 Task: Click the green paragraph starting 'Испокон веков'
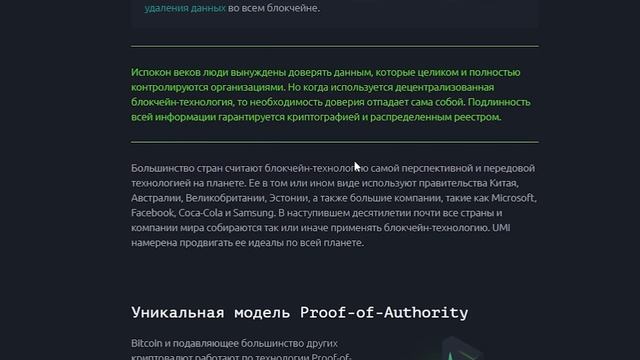point(331,95)
